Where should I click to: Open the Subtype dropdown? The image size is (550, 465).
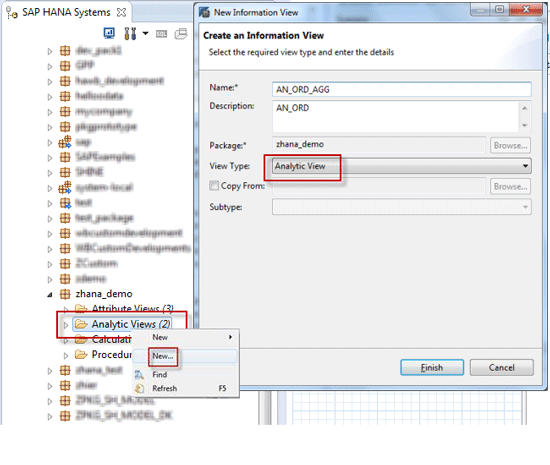[401, 207]
